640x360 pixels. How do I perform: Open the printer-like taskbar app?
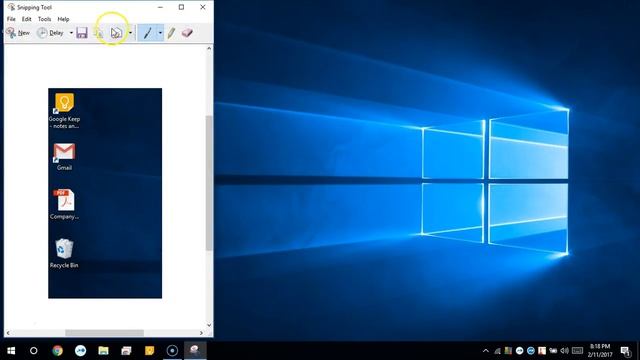(x=127, y=351)
